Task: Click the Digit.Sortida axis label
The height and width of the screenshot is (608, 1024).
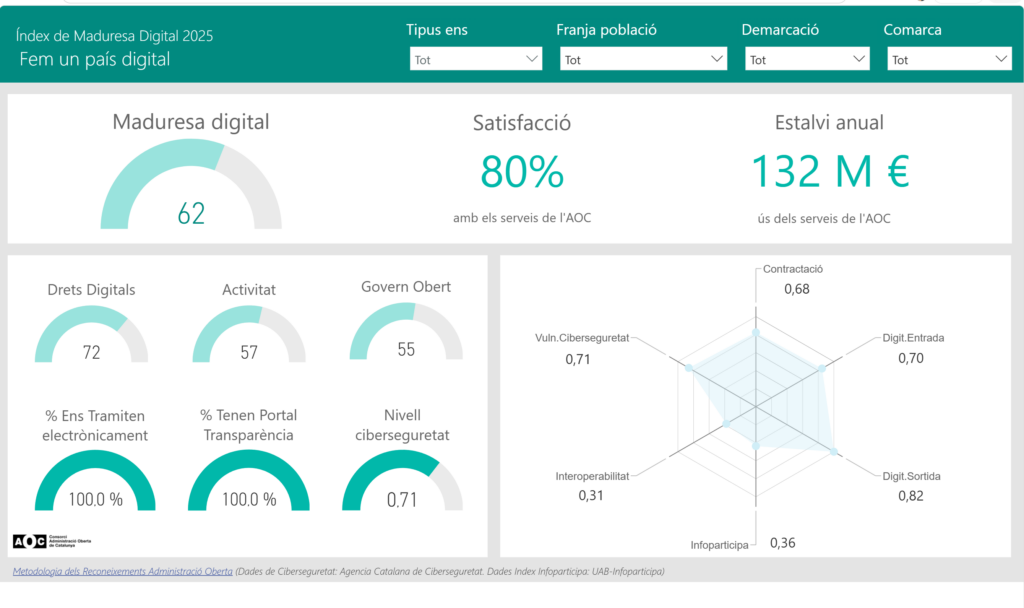Action: (912, 476)
